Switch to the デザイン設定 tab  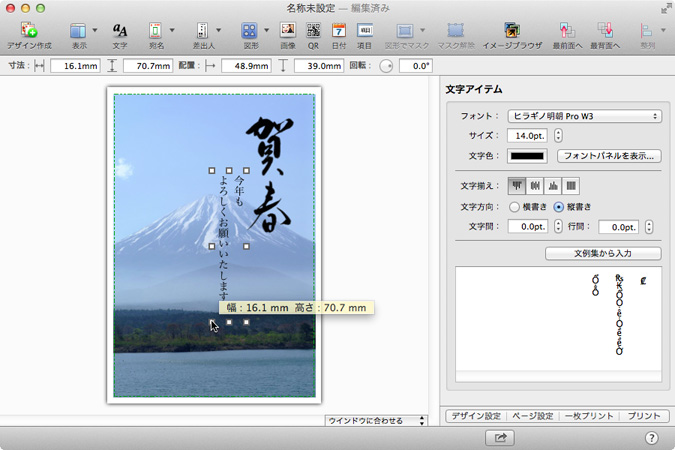(x=475, y=415)
